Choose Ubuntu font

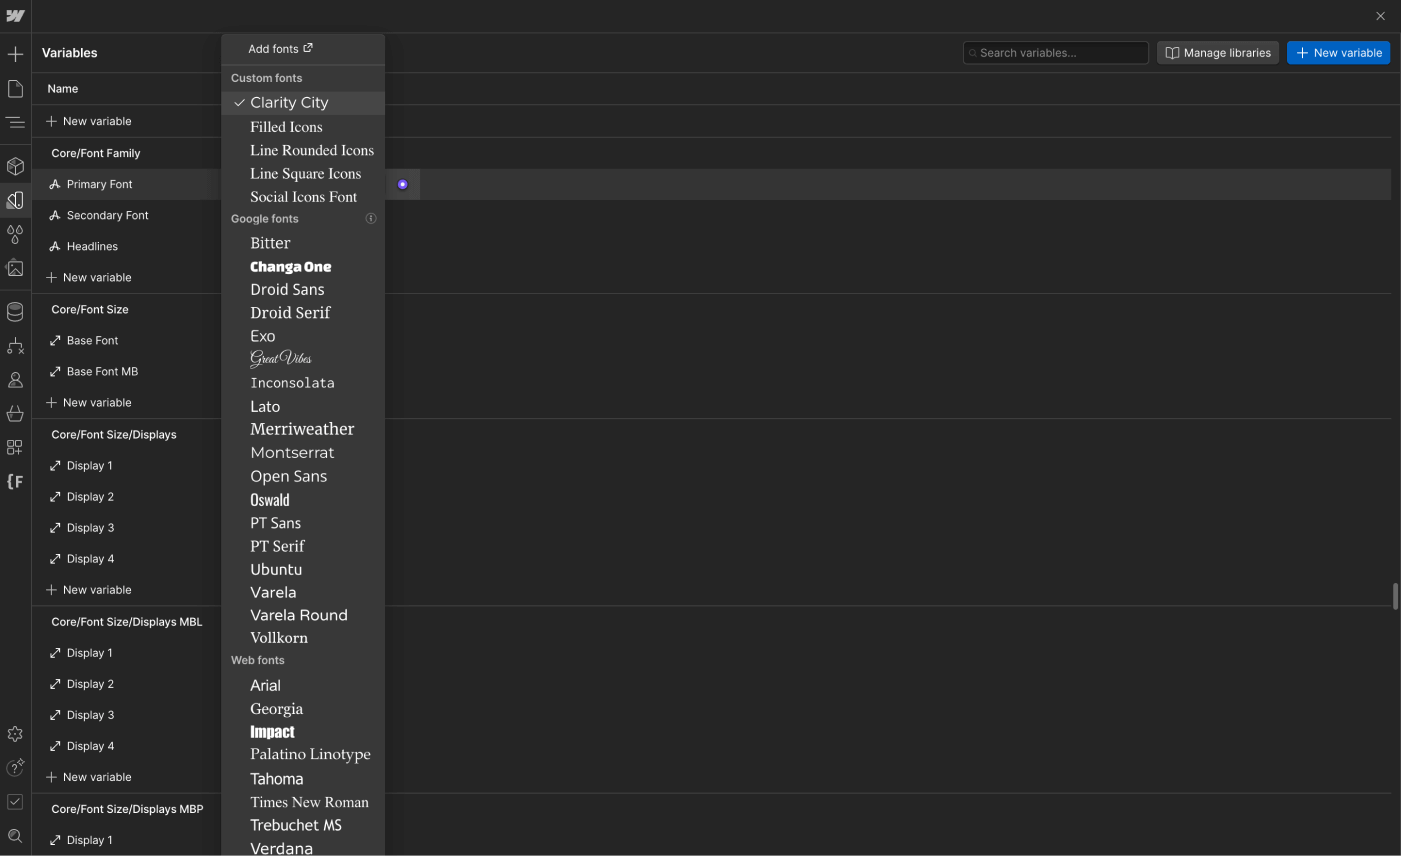[x=303, y=570]
